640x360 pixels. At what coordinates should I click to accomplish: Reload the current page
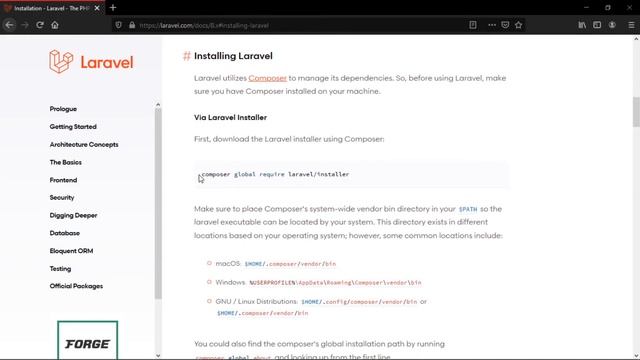click(x=40, y=25)
